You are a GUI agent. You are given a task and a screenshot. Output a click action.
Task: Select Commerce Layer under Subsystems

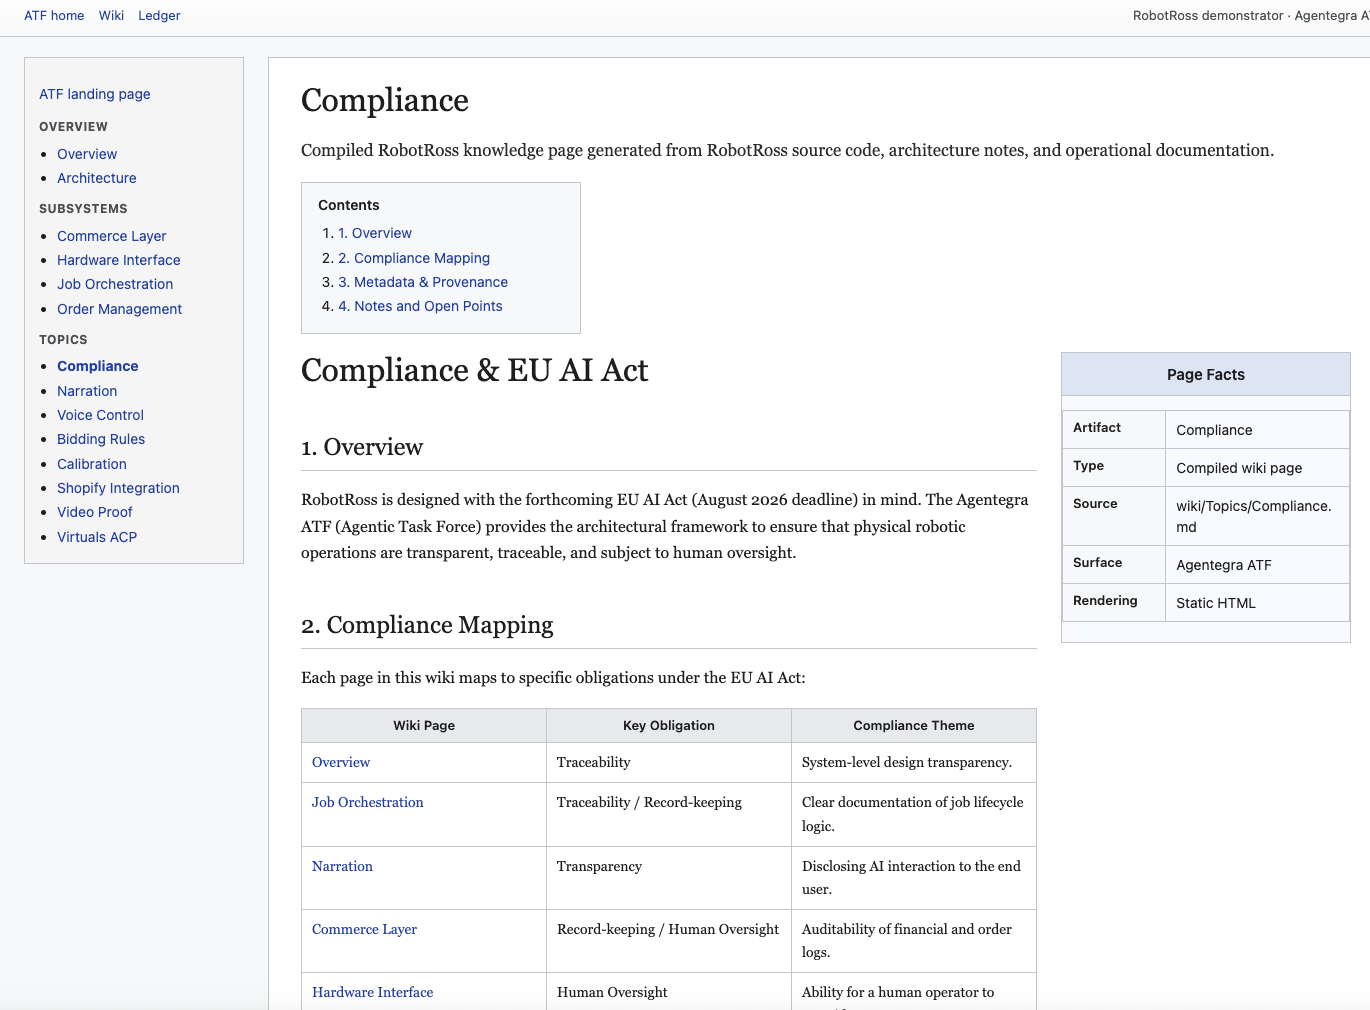(x=111, y=236)
